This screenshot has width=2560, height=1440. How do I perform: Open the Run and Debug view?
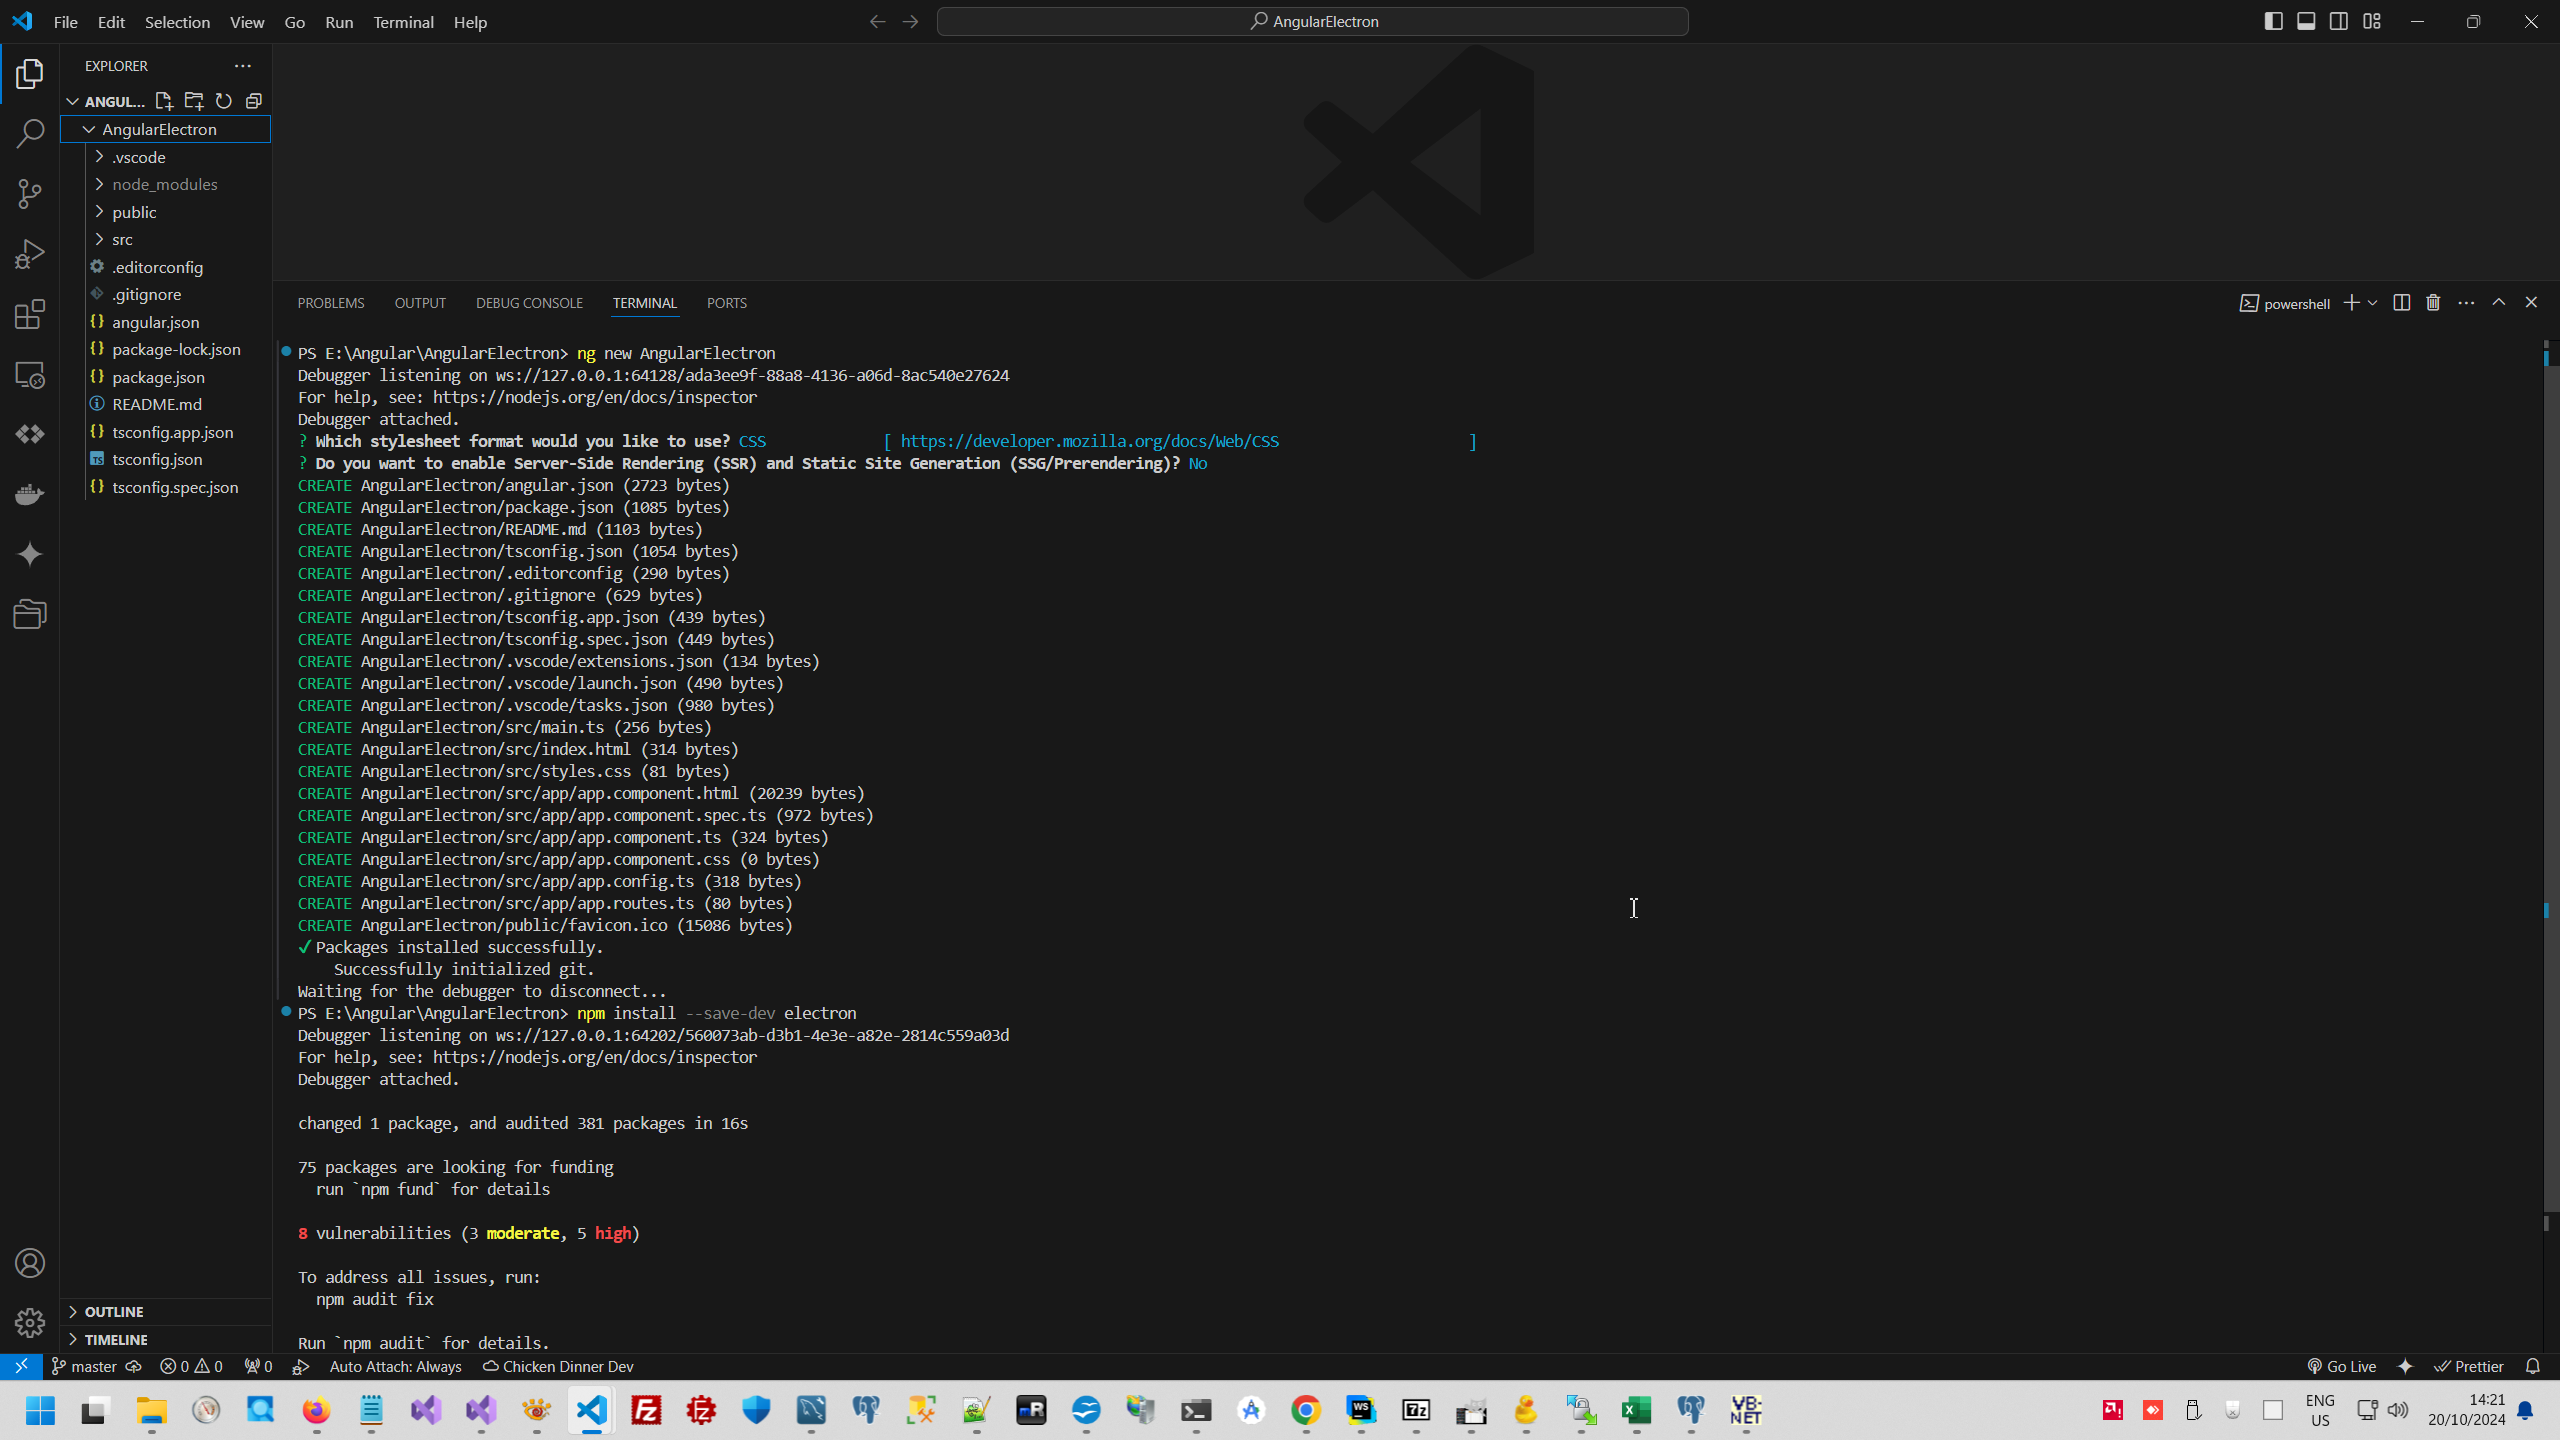pos(30,254)
